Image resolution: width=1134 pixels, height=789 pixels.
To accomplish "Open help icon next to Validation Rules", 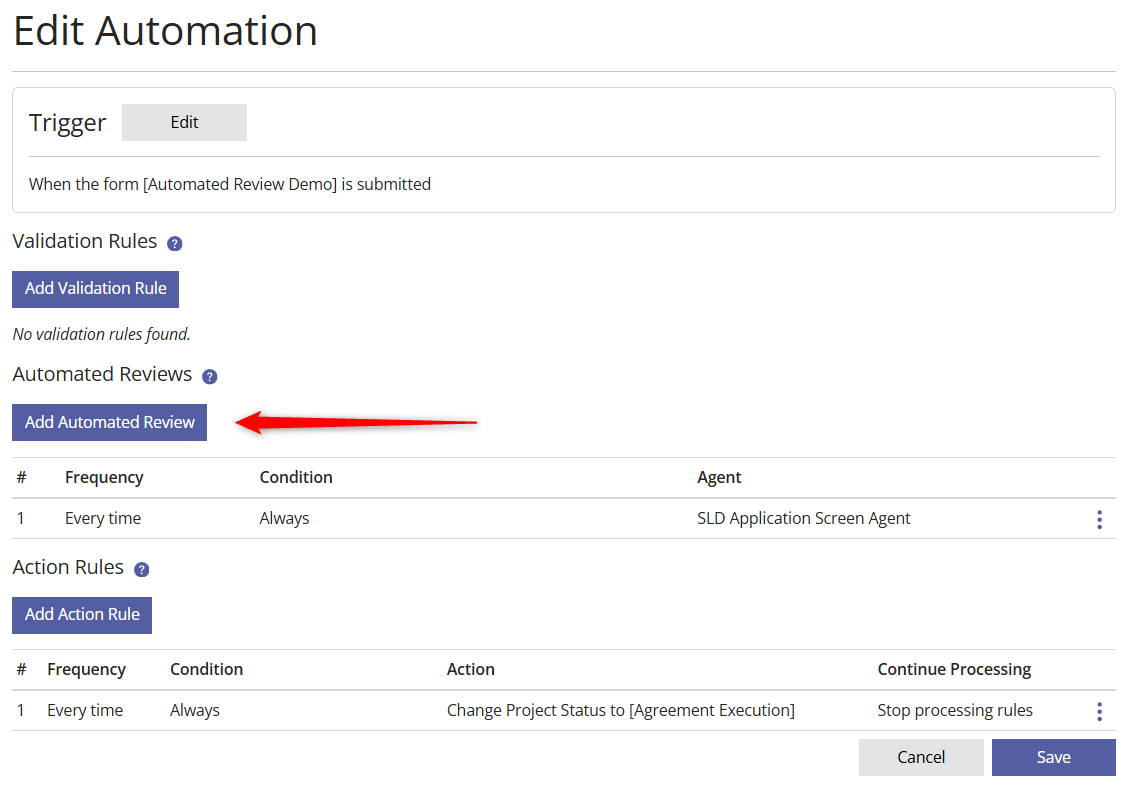I will [174, 244].
